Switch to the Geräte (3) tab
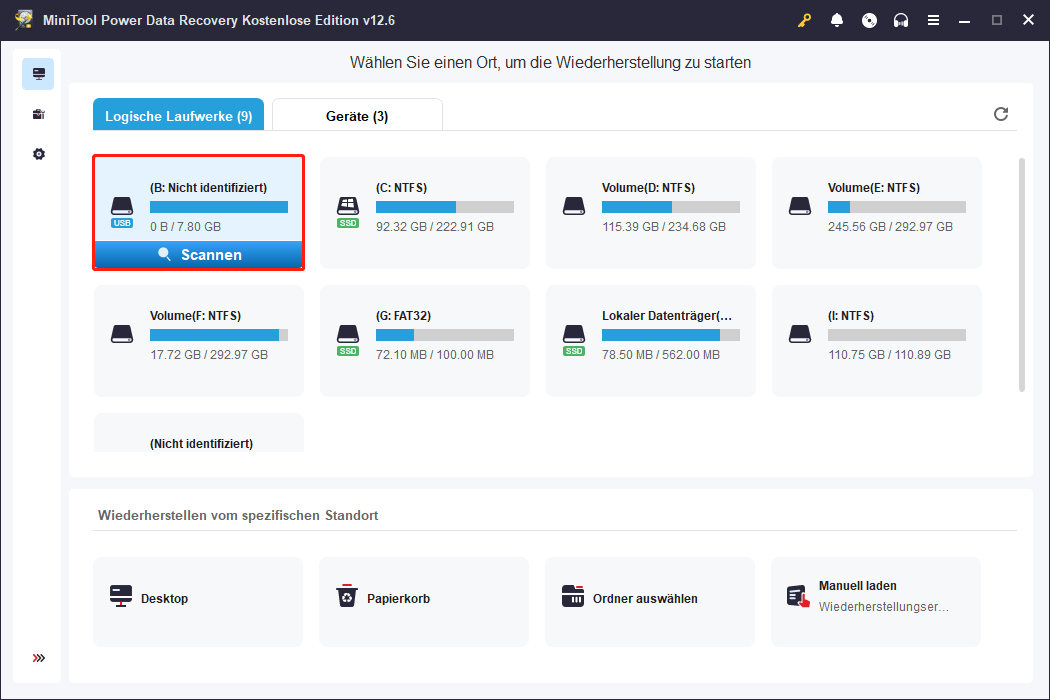Image resolution: width=1050 pixels, height=700 pixels. point(357,116)
